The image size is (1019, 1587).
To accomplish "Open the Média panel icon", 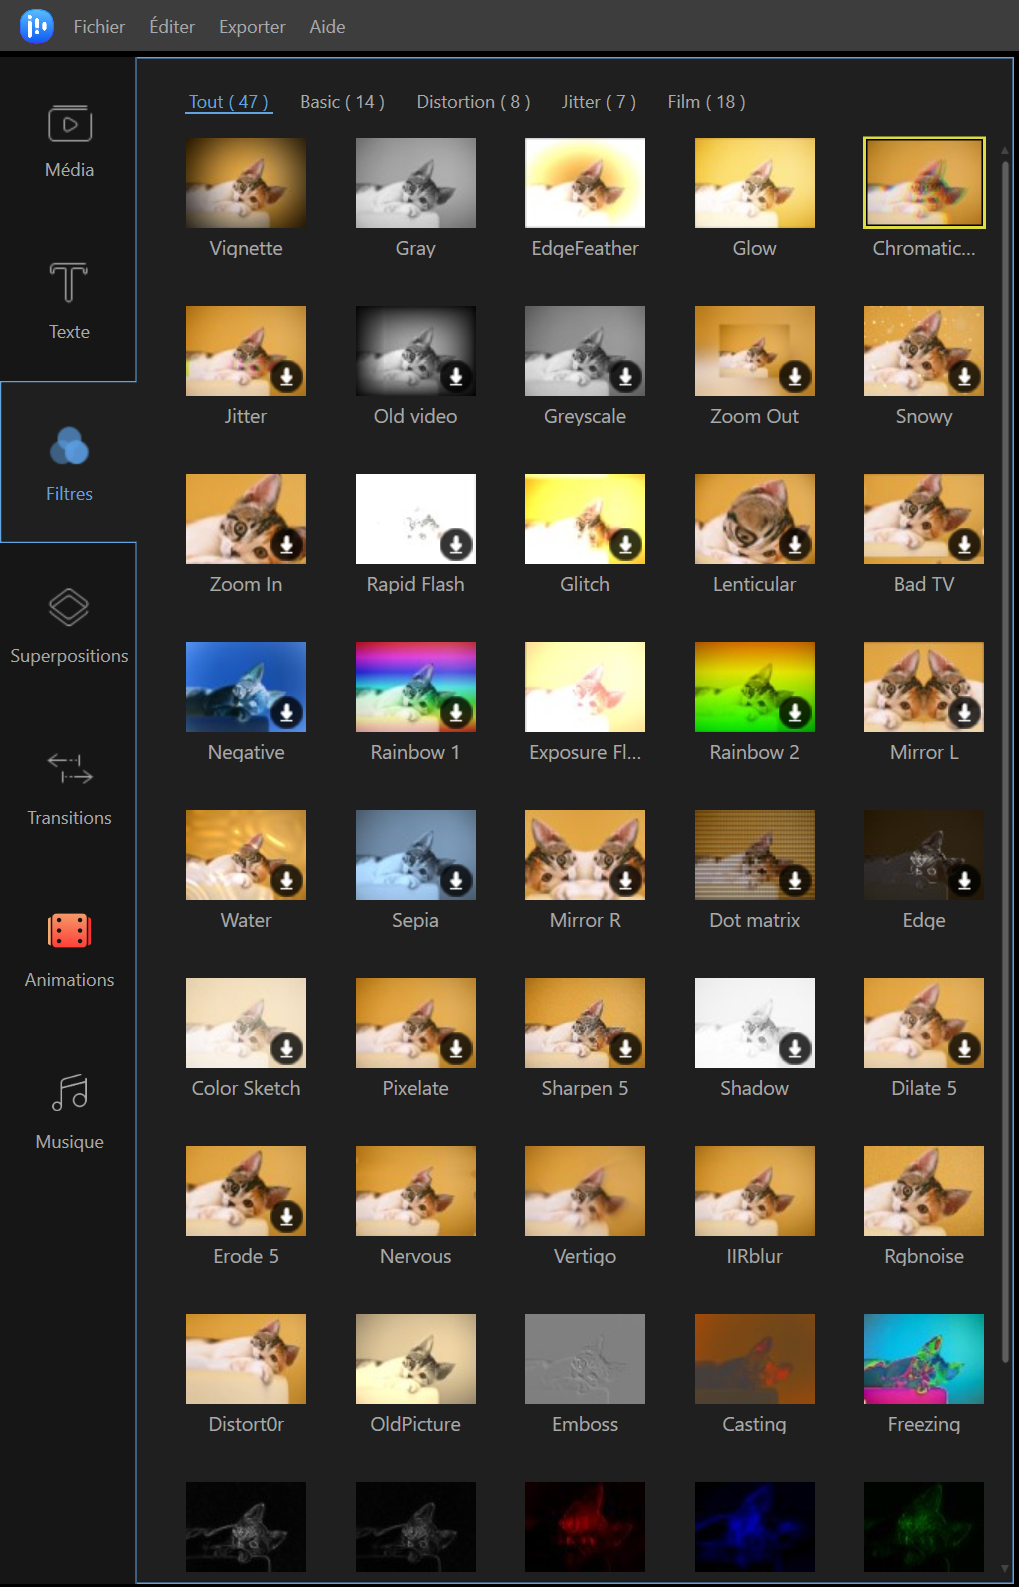I will [x=69, y=124].
